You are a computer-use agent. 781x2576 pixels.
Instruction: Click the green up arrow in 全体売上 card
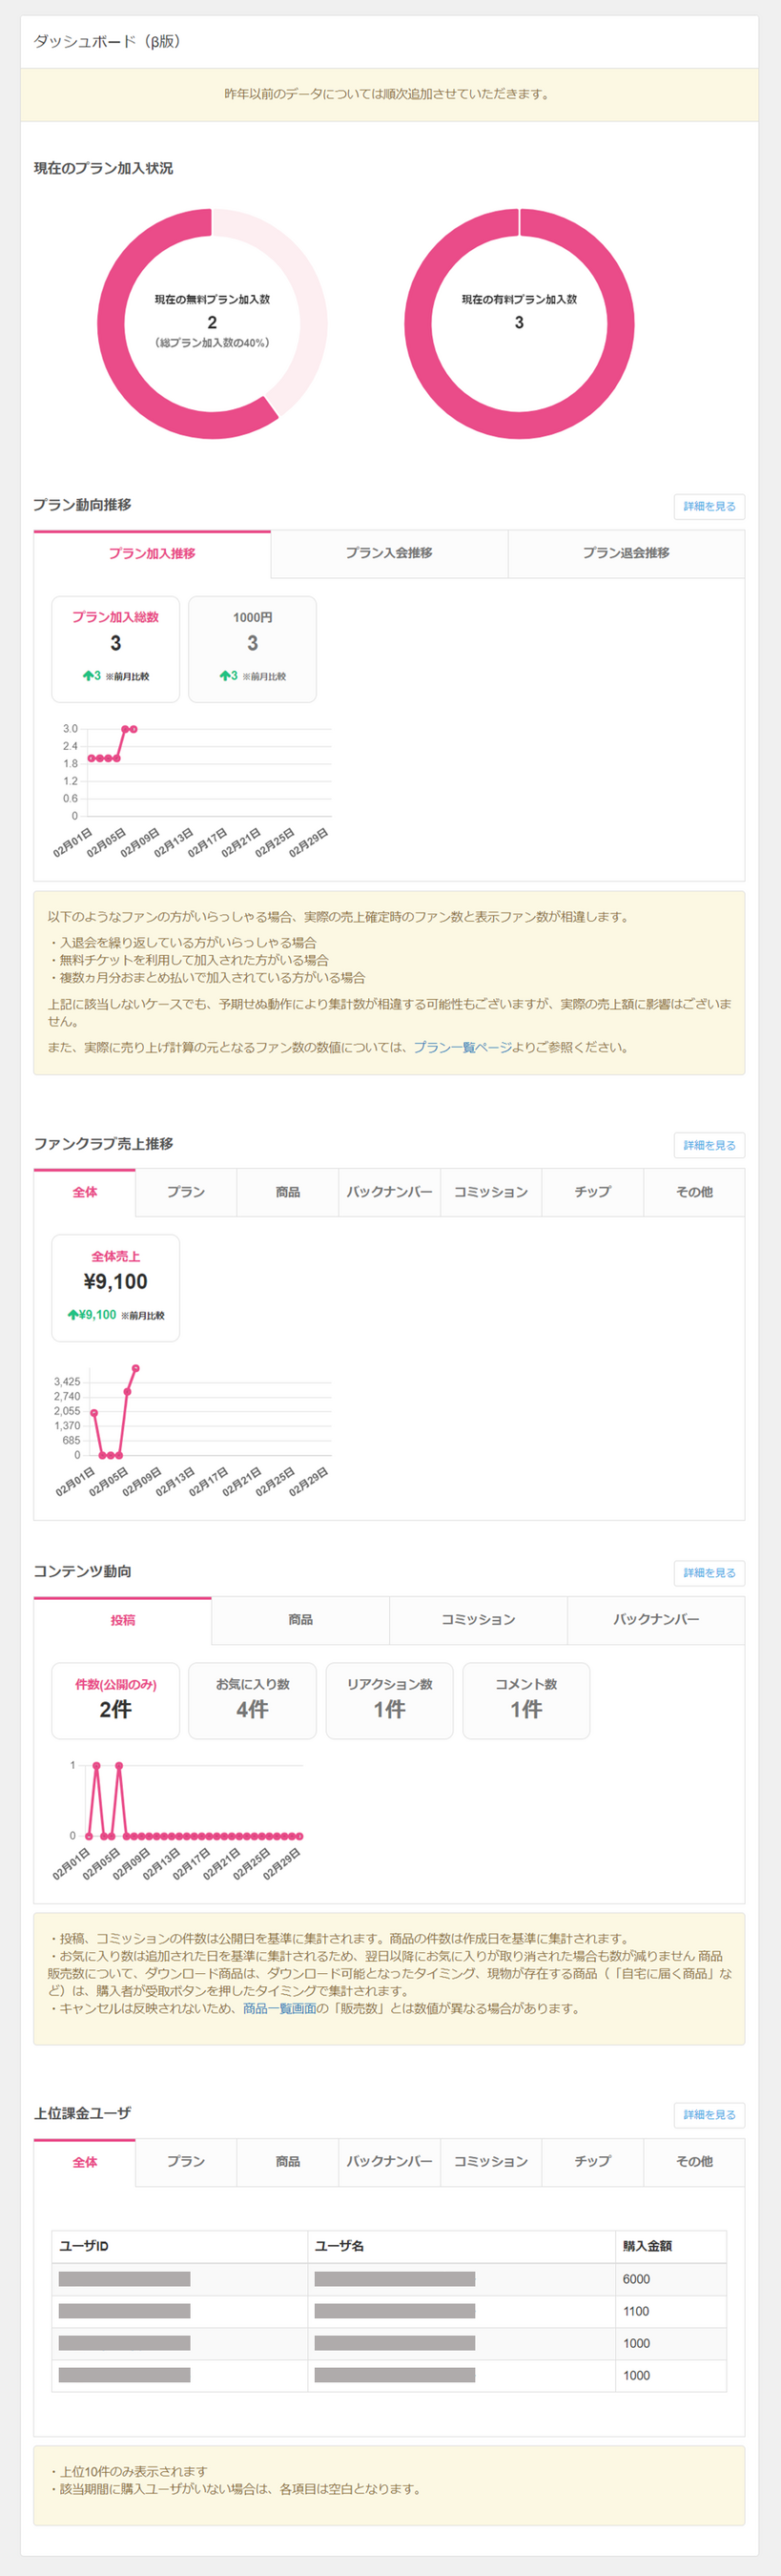point(73,1315)
